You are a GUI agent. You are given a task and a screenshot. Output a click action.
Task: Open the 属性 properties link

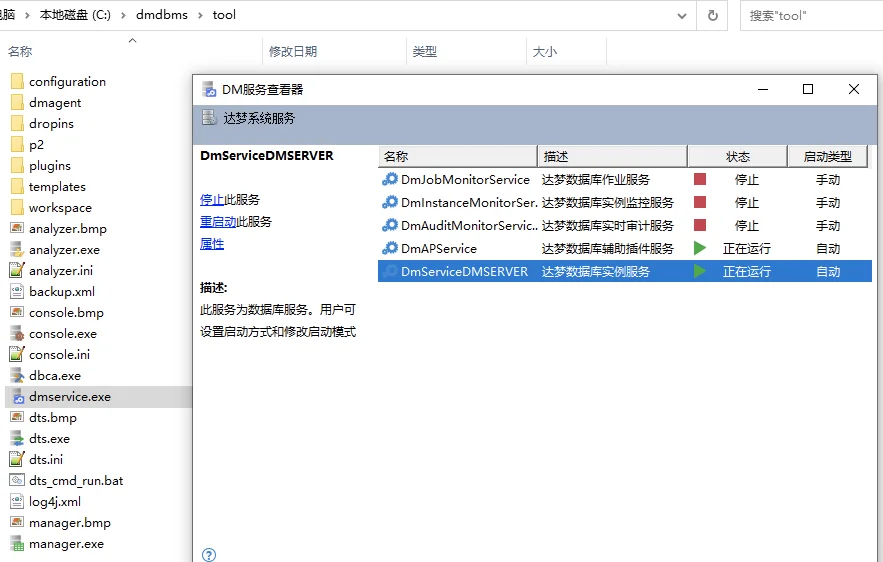click(x=212, y=243)
